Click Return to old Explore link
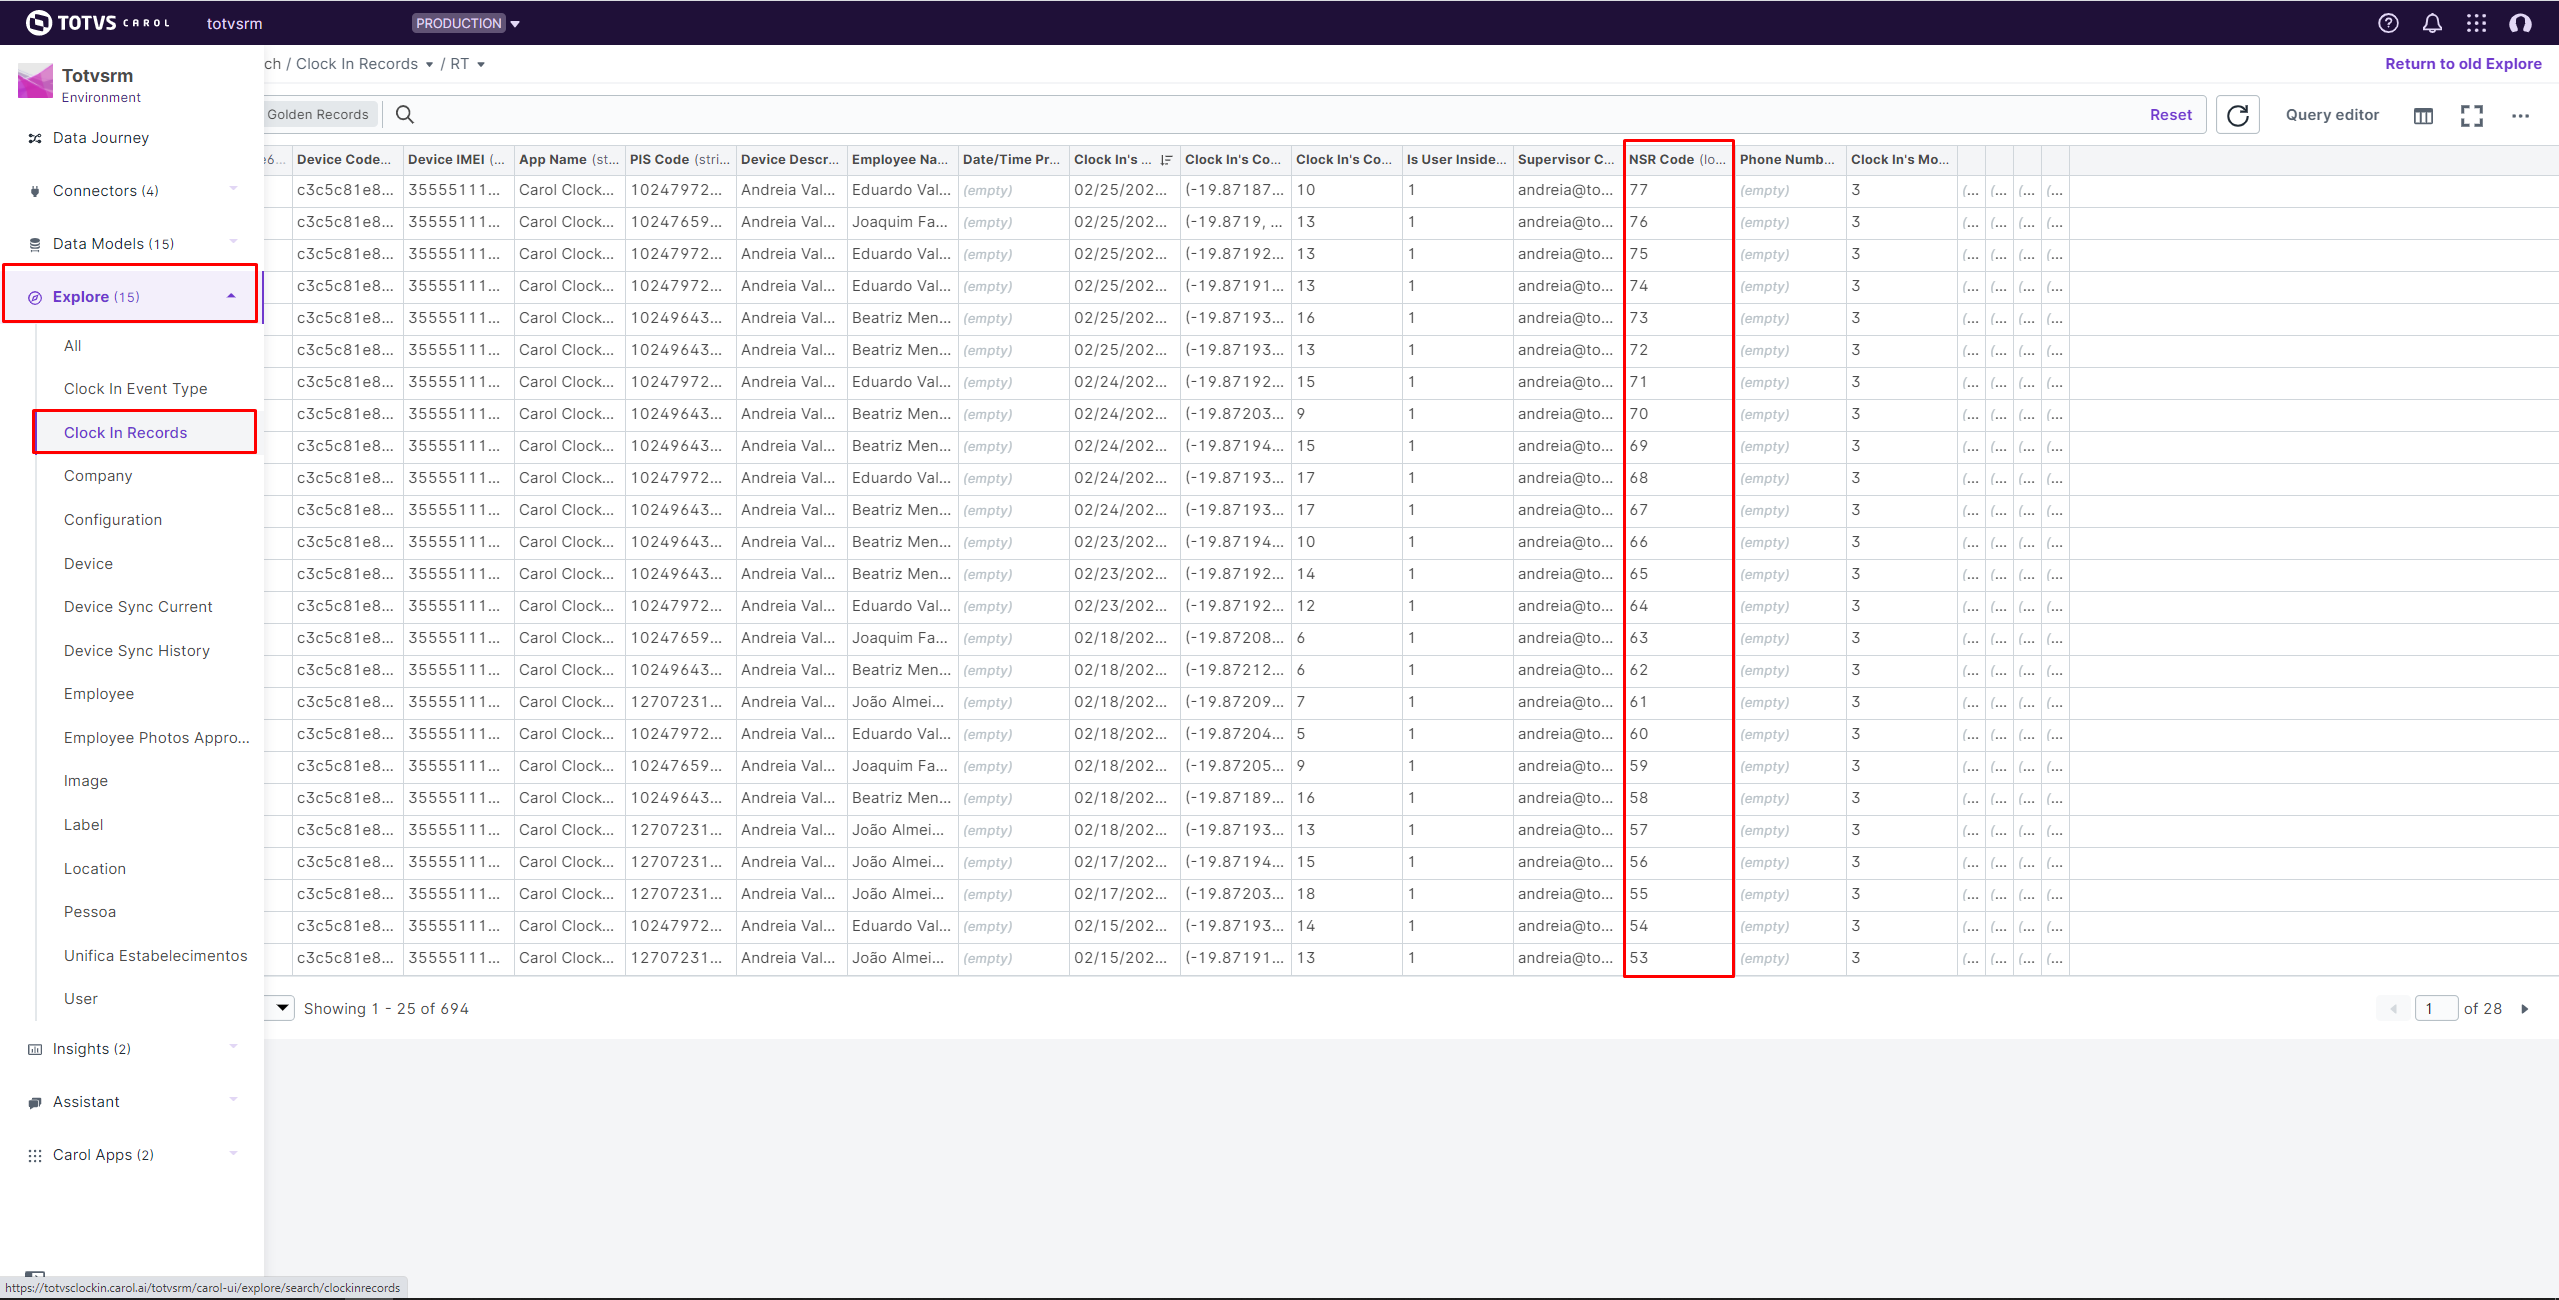2559x1300 pixels. coord(2462,64)
